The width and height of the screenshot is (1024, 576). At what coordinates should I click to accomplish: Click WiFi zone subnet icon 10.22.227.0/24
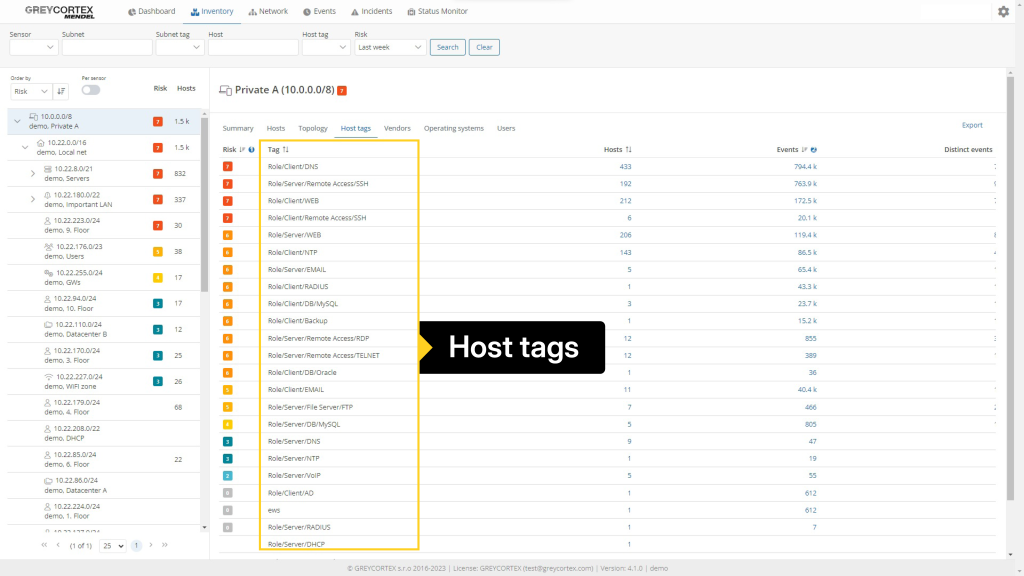coord(48,376)
